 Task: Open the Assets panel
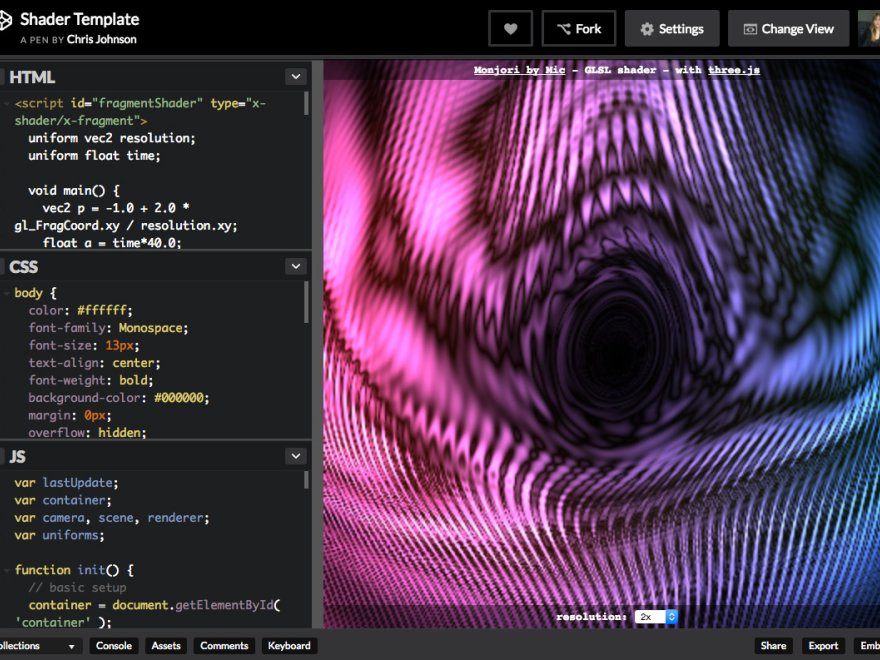coord(165,646)
